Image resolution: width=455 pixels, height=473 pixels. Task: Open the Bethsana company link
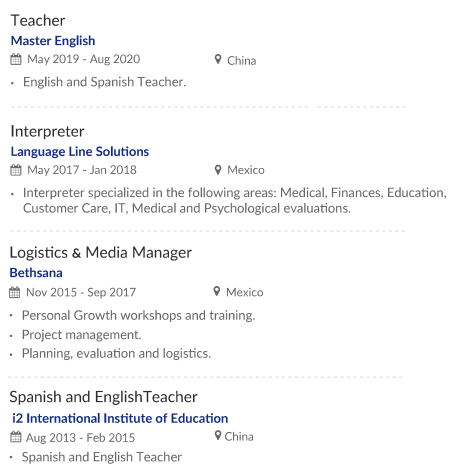click(36, 273)
